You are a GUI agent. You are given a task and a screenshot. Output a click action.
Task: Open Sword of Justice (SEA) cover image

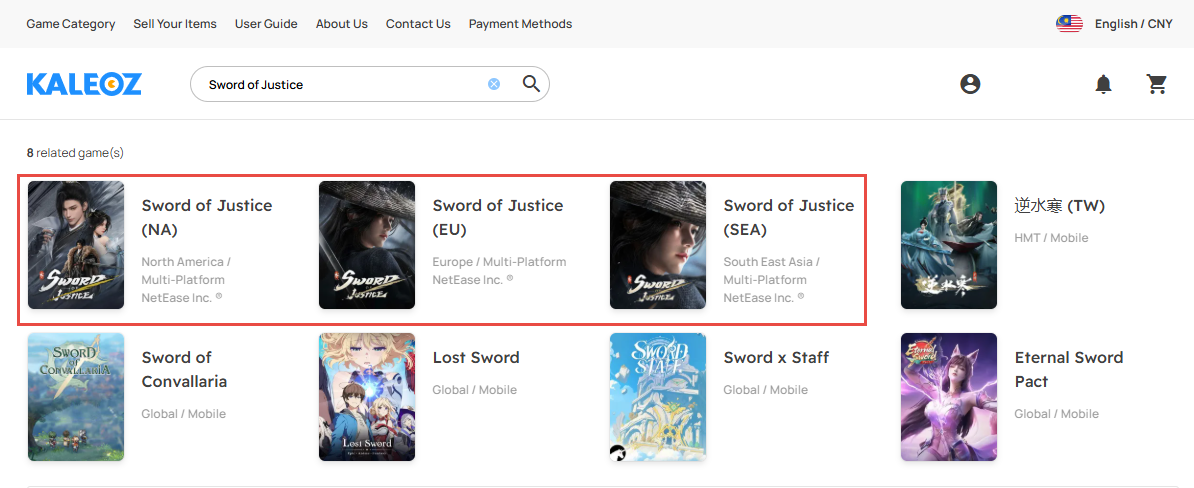[x=658, y=245]
